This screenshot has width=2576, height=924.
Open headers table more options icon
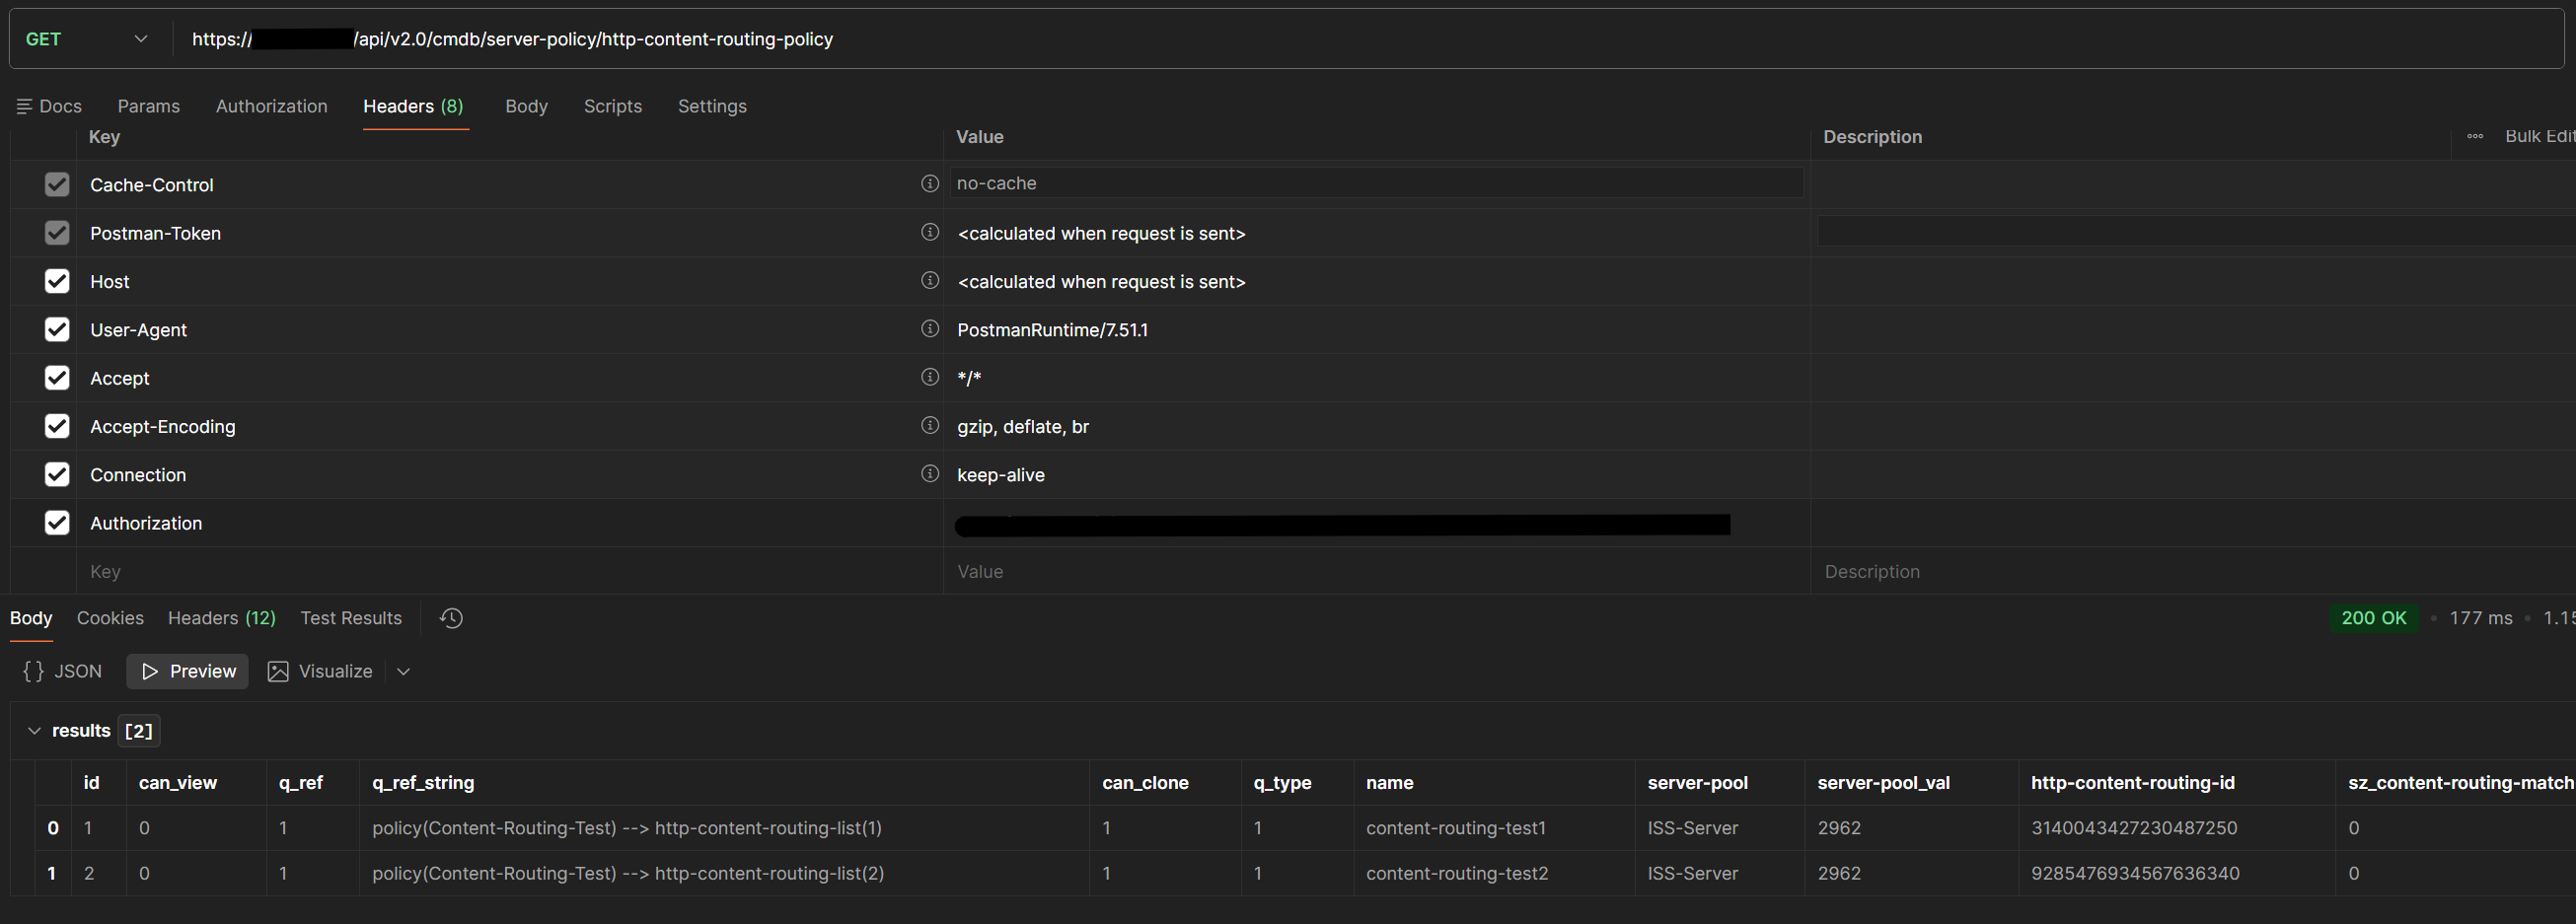[2475, 136]
